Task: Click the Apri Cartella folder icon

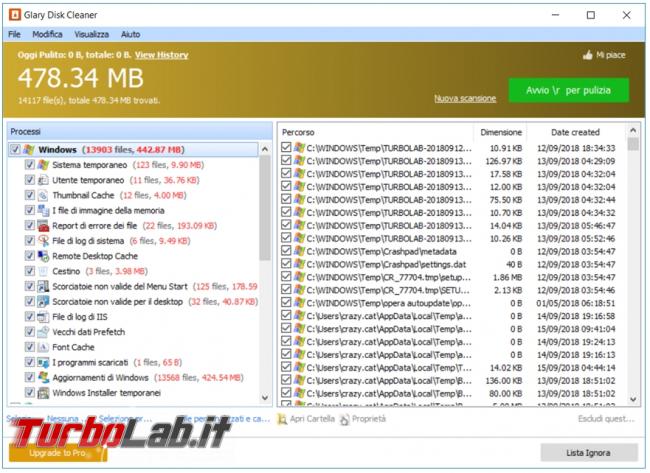Action: click(282, 419)
